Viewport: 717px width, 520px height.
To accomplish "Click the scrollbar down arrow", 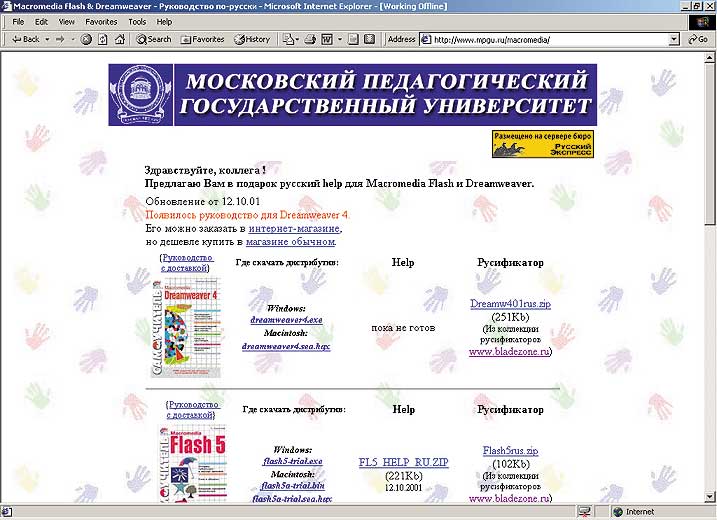I will coord(710,497).
